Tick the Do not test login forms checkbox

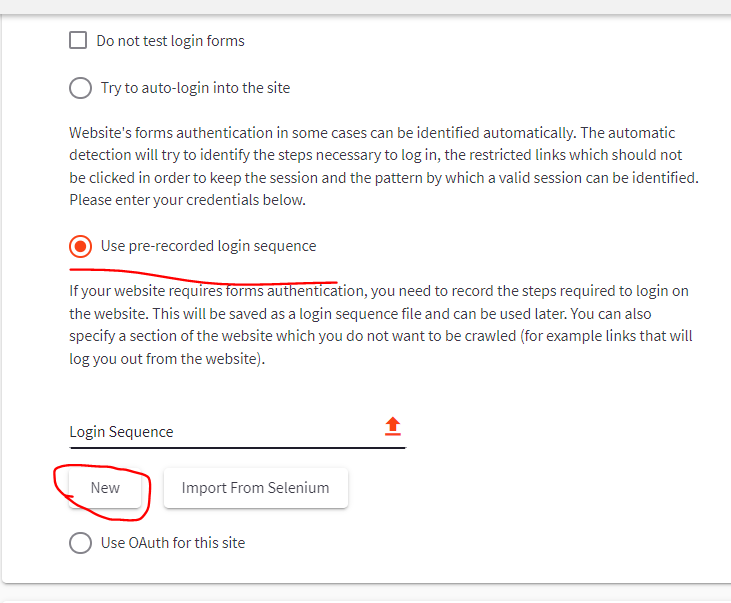pos(78,40)
